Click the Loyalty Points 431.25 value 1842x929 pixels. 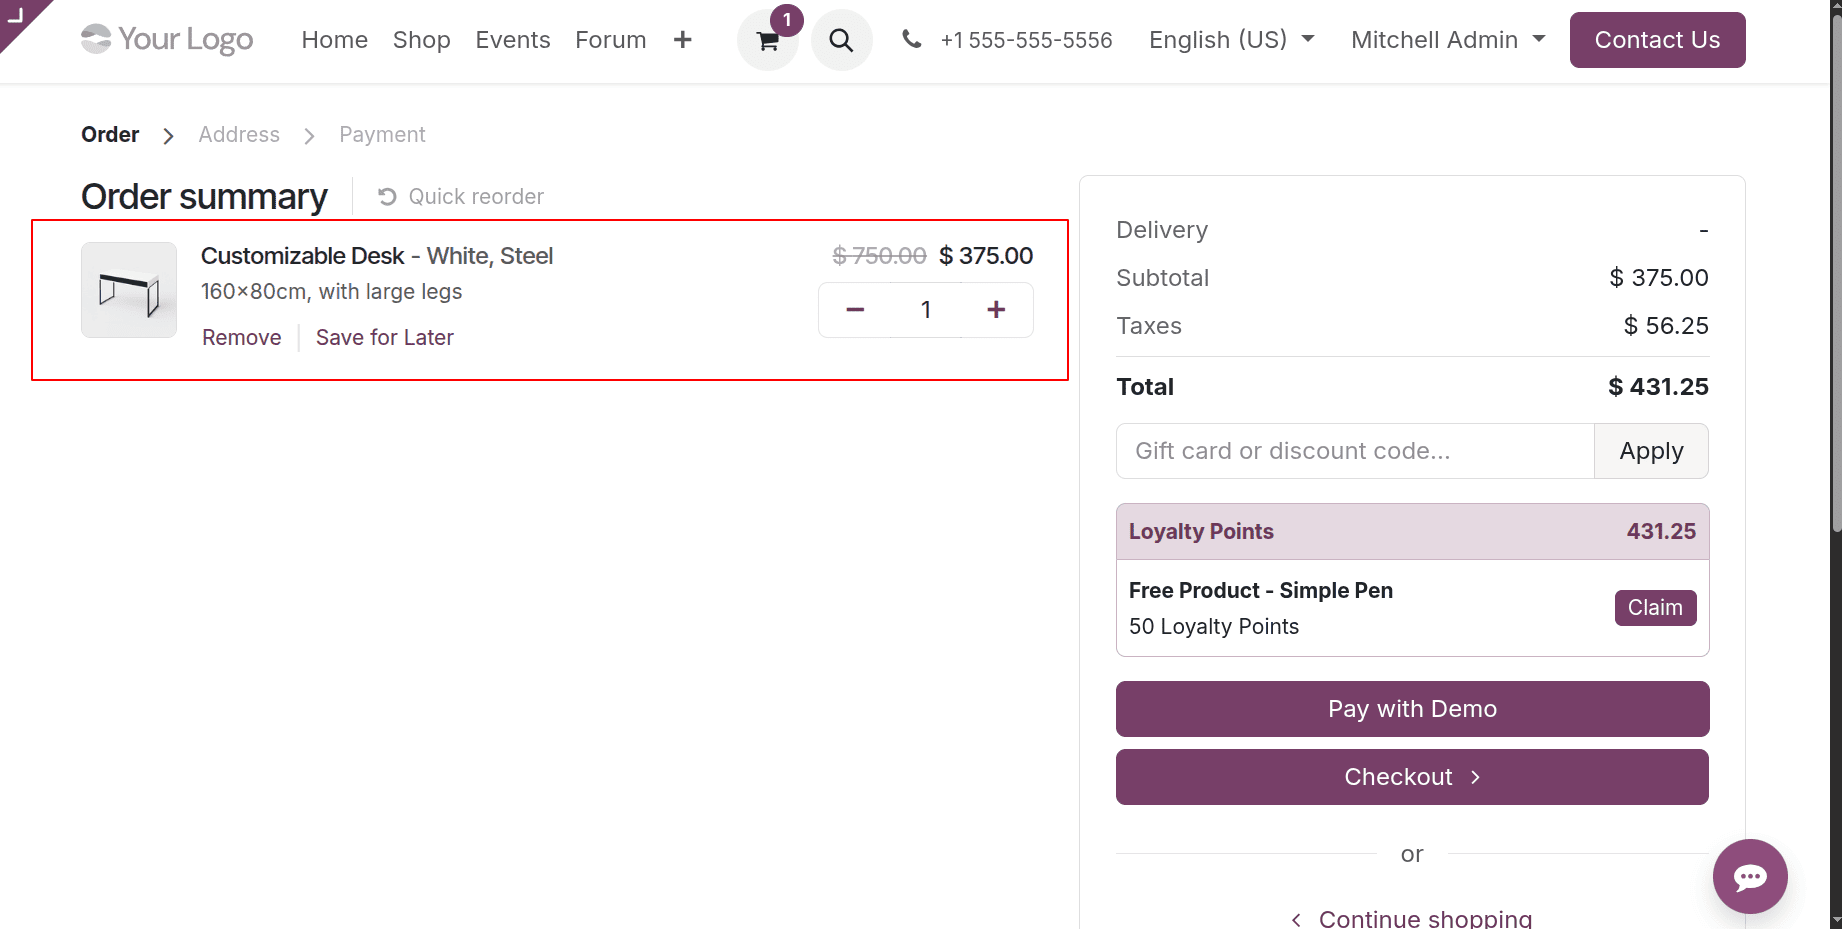click(1661, 532)
